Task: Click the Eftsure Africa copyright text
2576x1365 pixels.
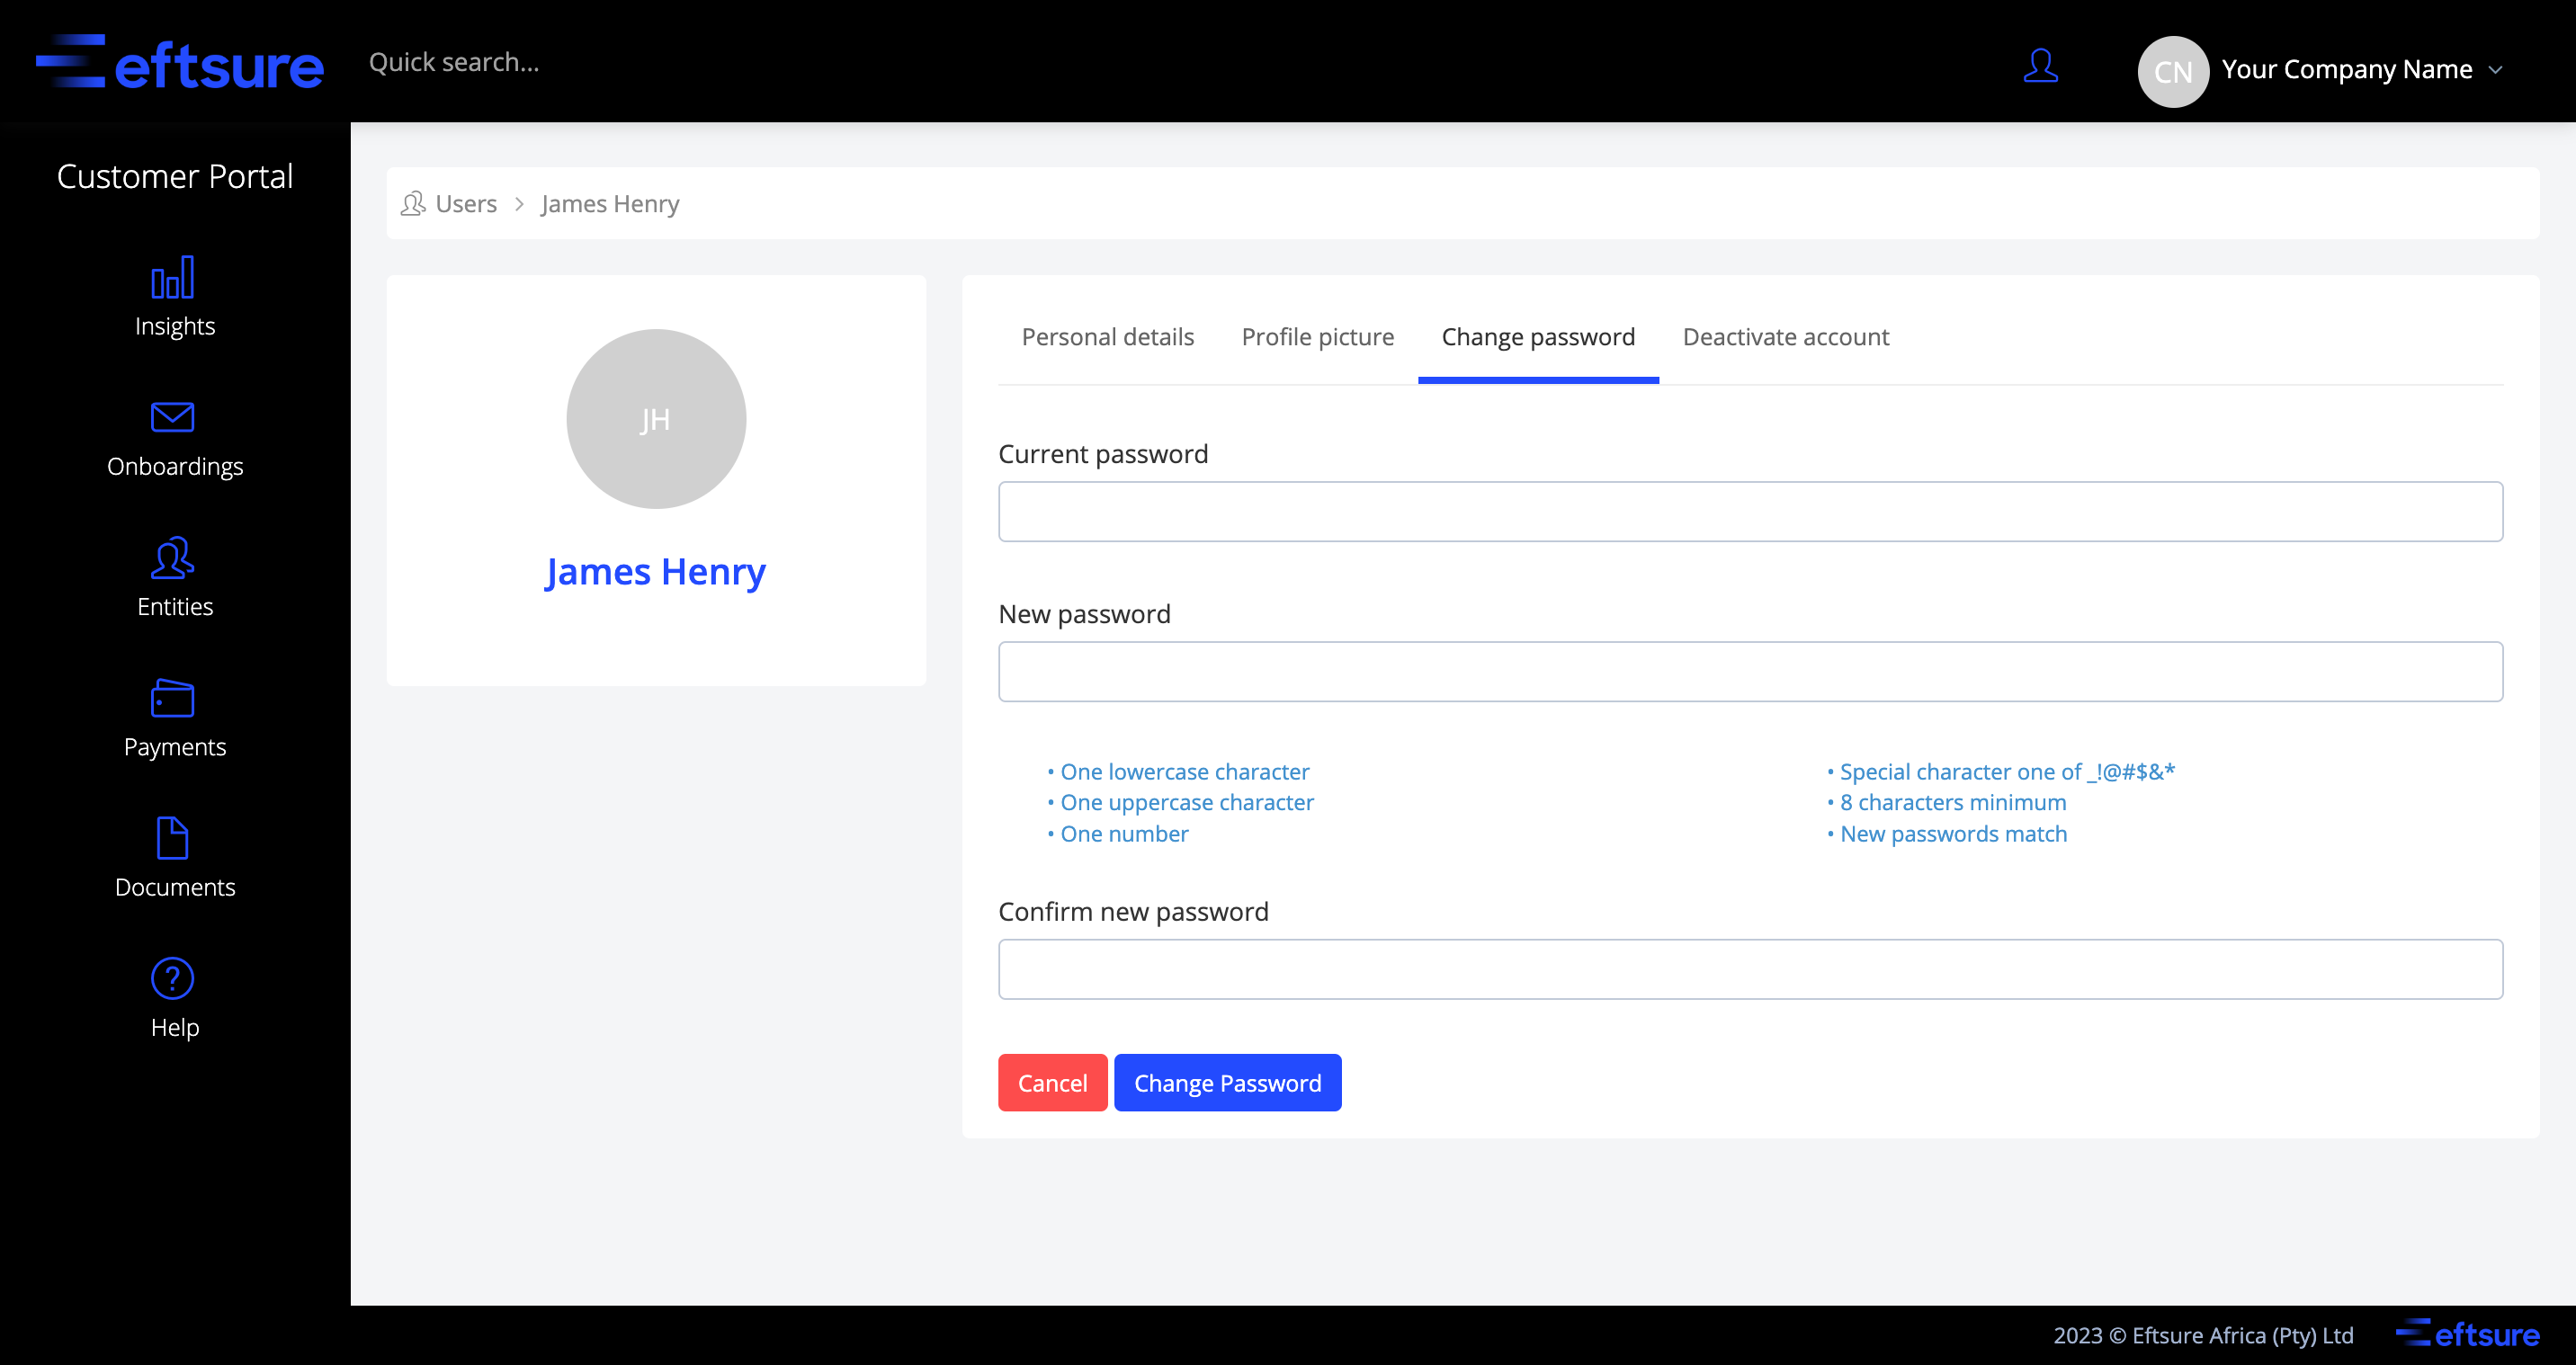Action: [x=2203, y=1335]
